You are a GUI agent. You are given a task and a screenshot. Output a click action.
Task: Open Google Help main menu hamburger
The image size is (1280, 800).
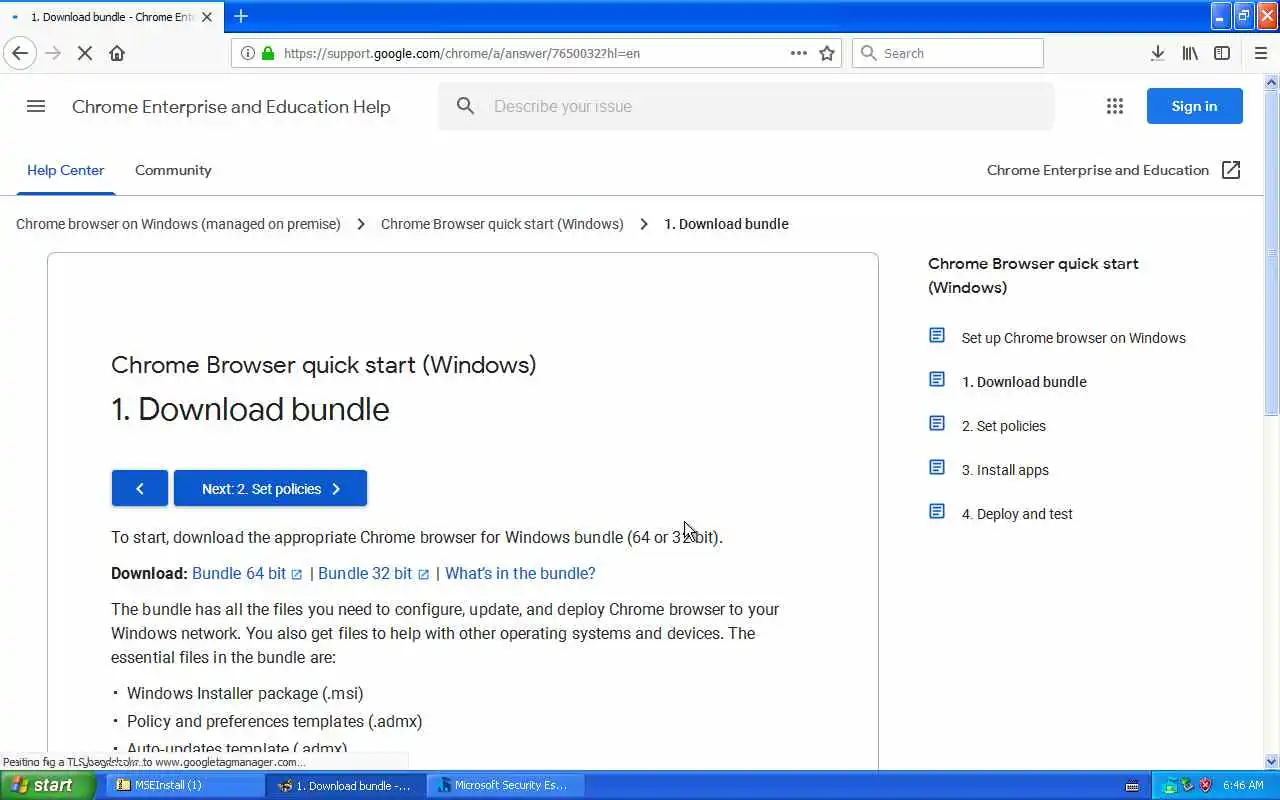point(36,106)
